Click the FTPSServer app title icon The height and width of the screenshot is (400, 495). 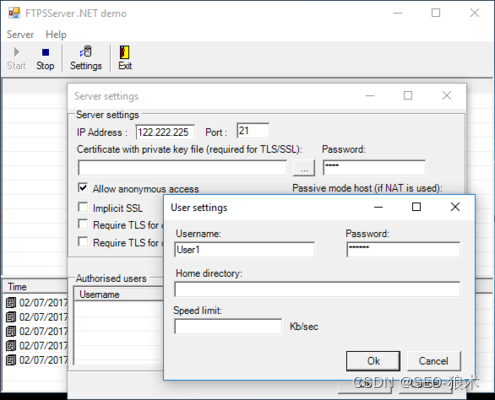pyautogui.click(x=14, y=13)
